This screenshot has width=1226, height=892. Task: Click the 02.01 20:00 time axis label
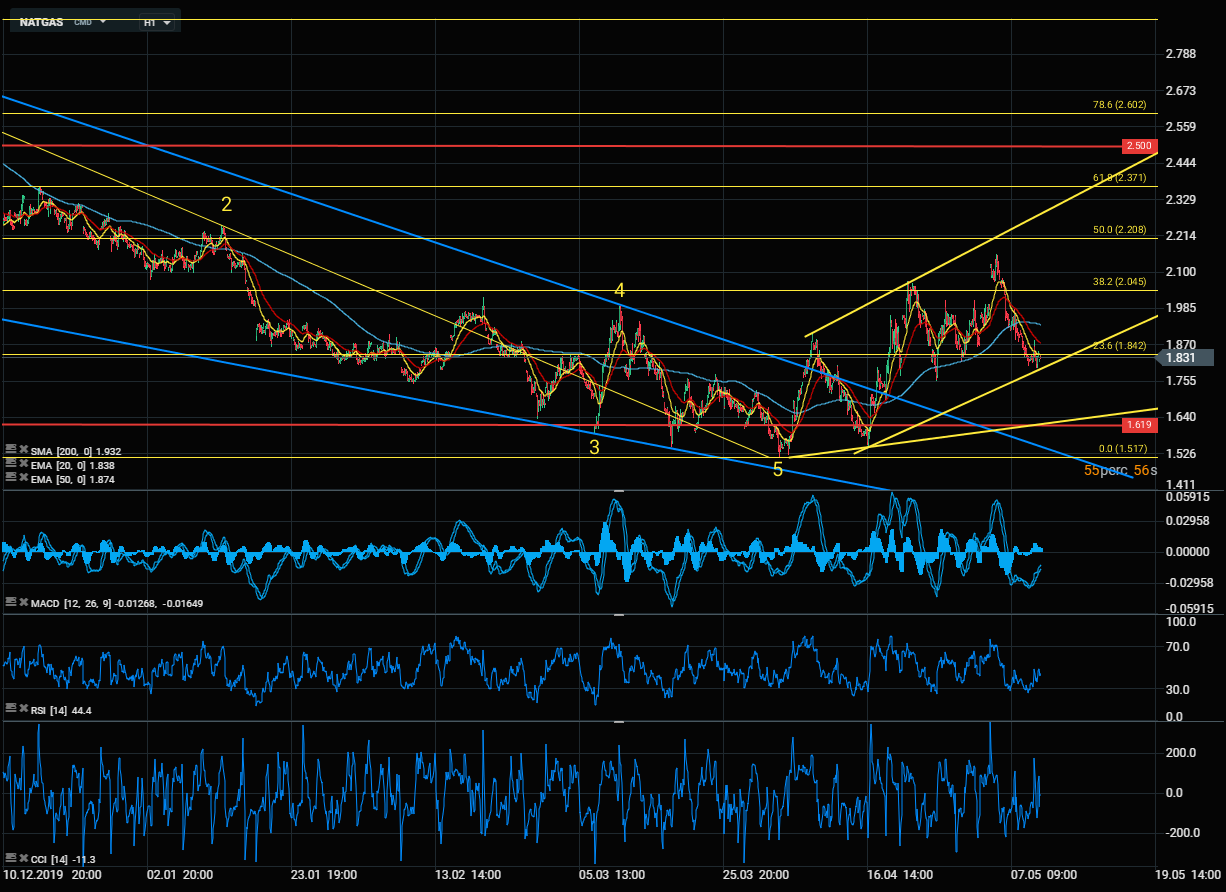coord(179,874)
